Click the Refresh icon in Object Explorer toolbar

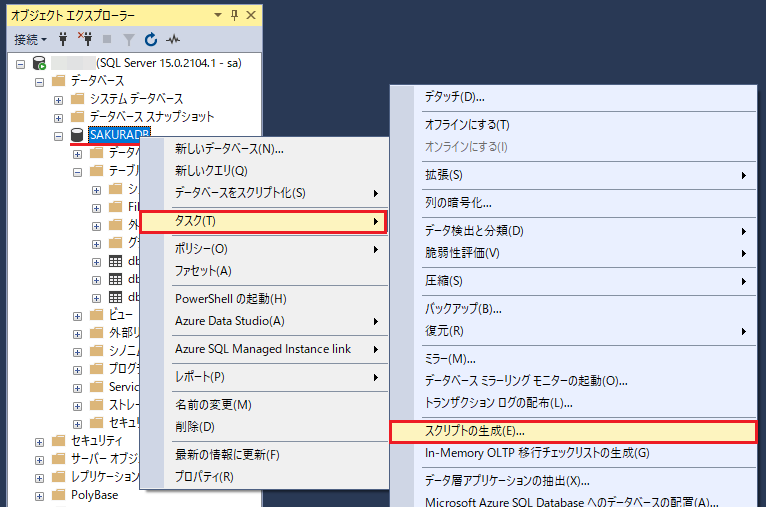coord(151,40)
